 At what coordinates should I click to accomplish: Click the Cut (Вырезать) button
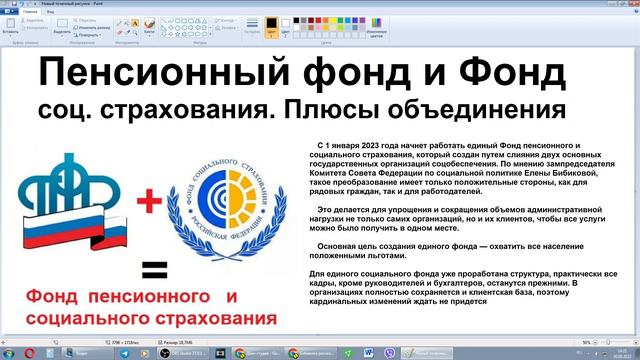point(32,20)
